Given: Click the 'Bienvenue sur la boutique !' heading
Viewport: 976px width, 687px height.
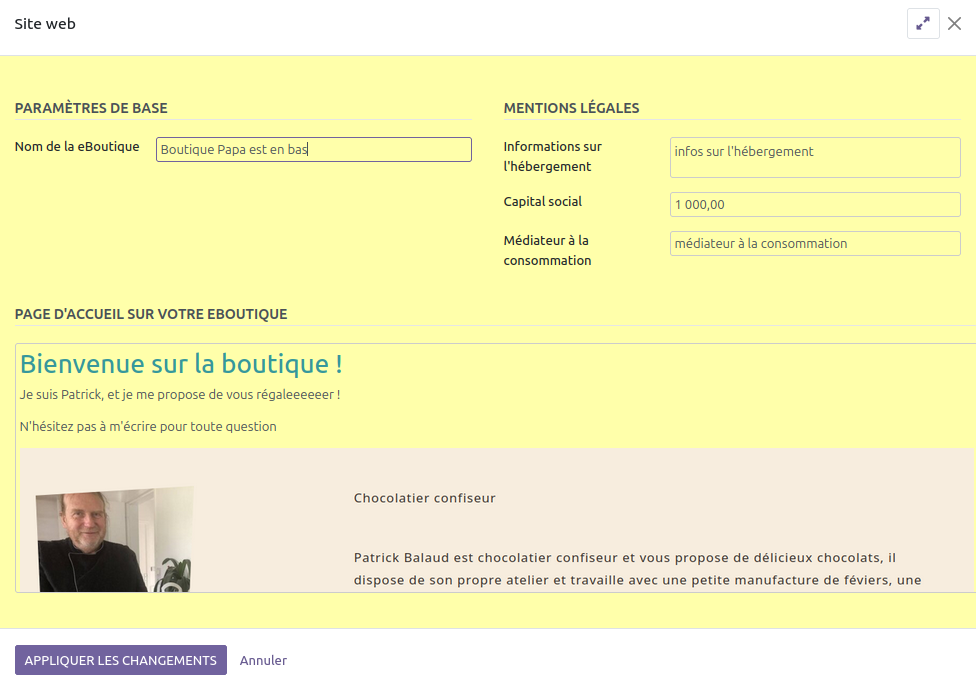Looking at the screenshot, I should point(181,364).
